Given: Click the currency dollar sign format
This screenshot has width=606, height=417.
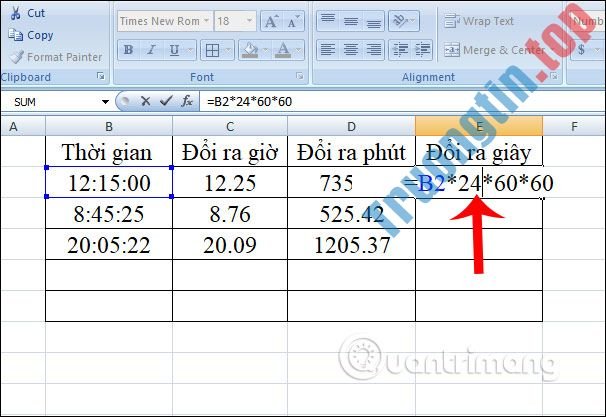Looking at the screenshot, I should (x=581, y=50).
